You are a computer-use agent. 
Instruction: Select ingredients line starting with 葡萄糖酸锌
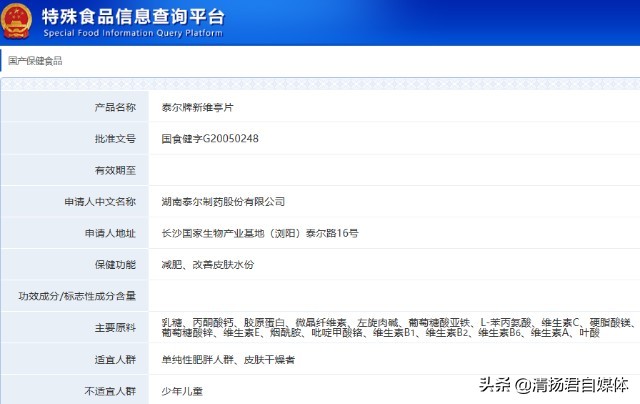(380, 333)
